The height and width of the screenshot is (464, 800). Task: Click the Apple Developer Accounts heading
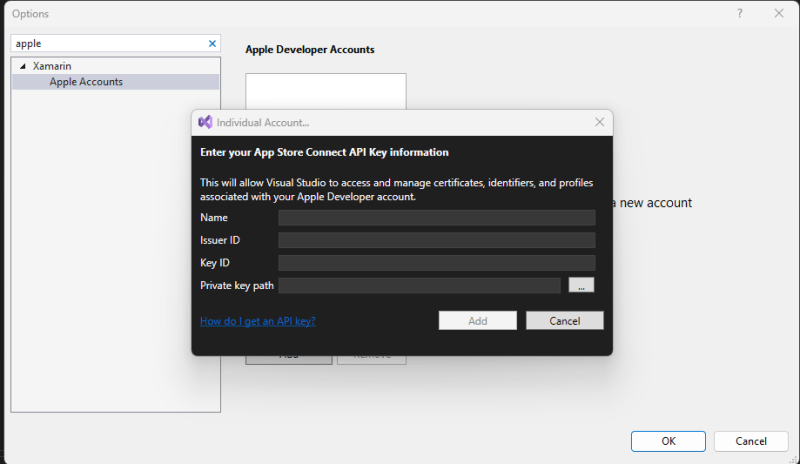pos(310,50)
